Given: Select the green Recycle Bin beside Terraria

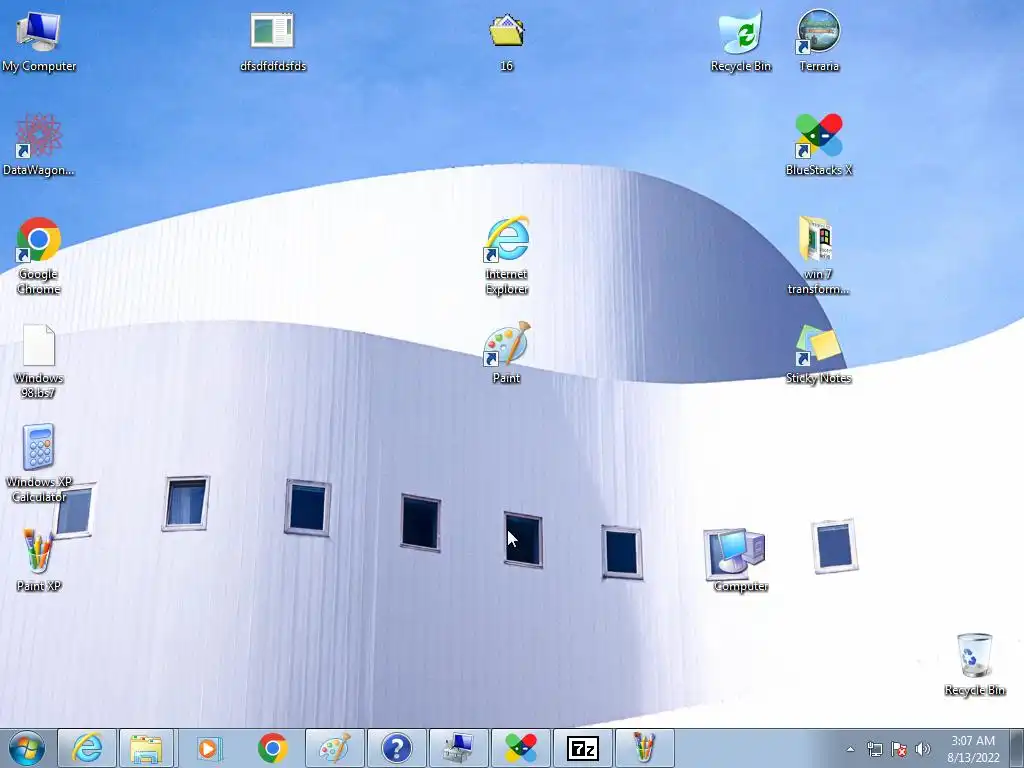Looking at the screenshot, I should pyautogui.click(x=741, y=40).
